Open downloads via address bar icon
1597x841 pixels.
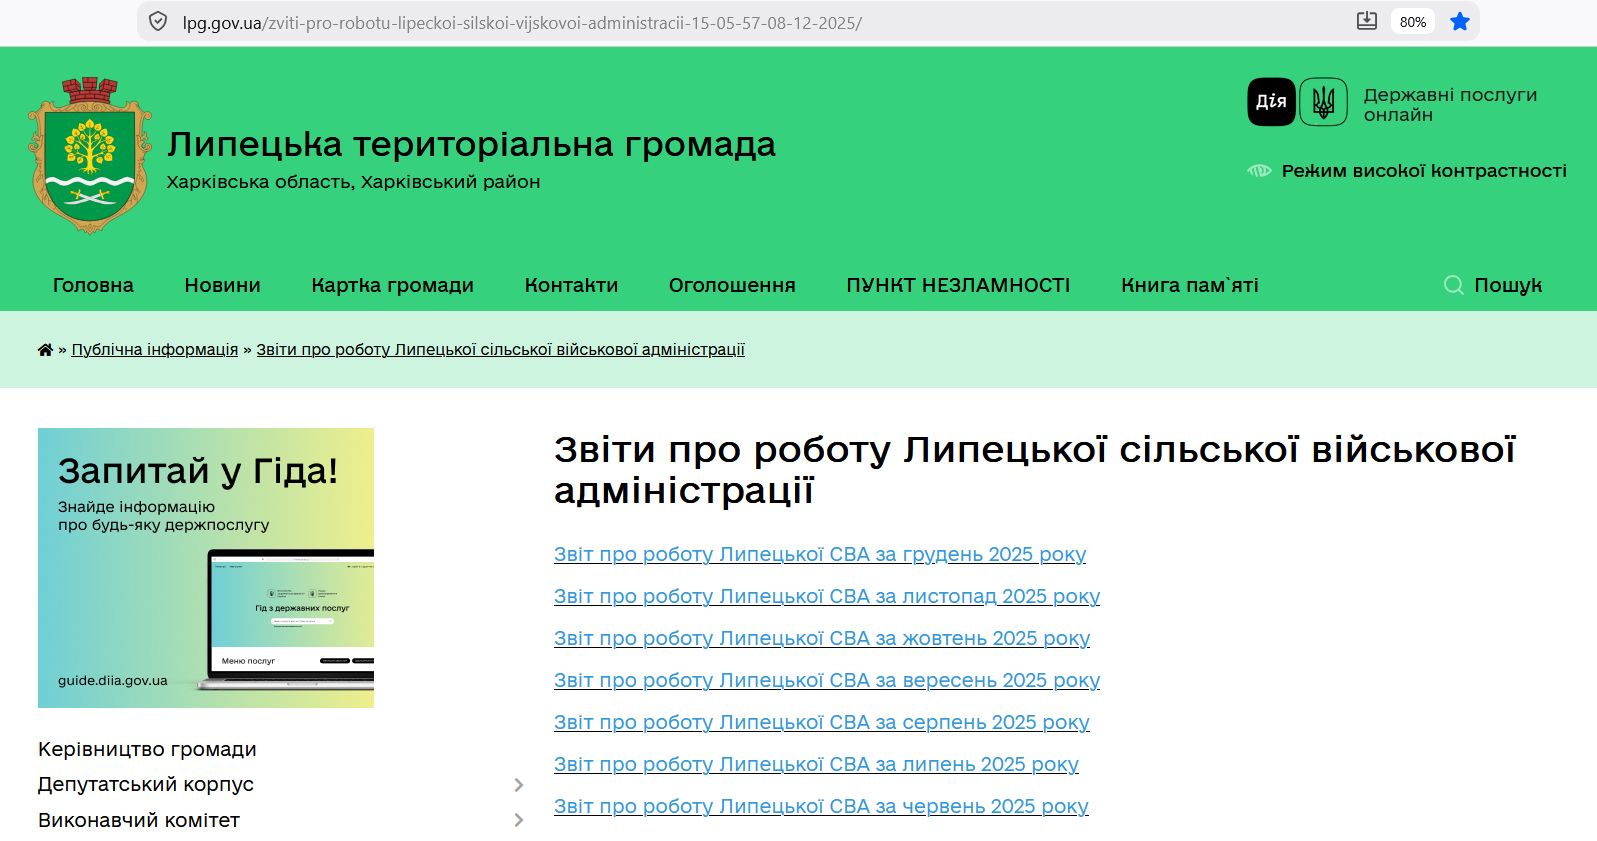point(1367,21)
